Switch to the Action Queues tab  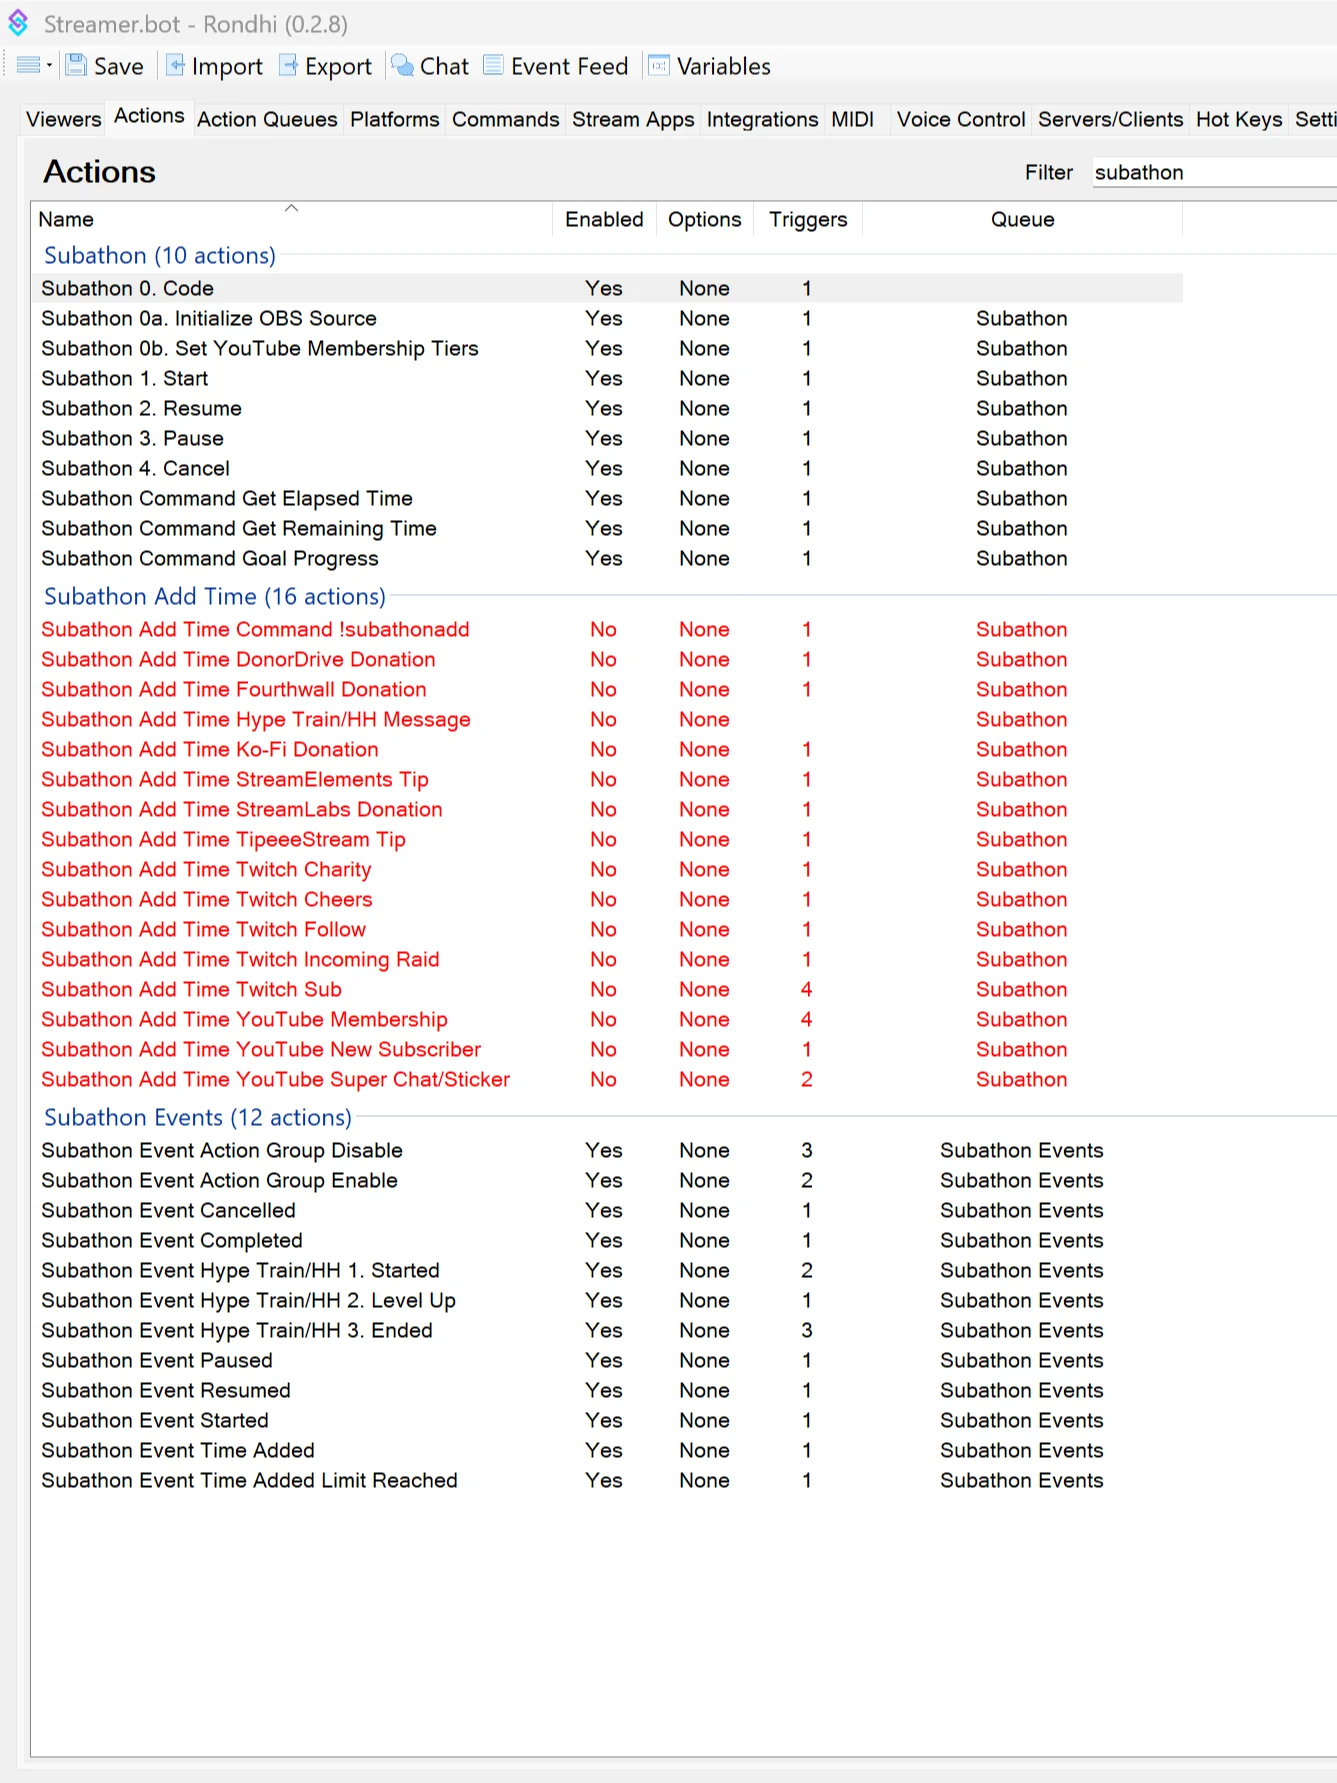(267, 119)
